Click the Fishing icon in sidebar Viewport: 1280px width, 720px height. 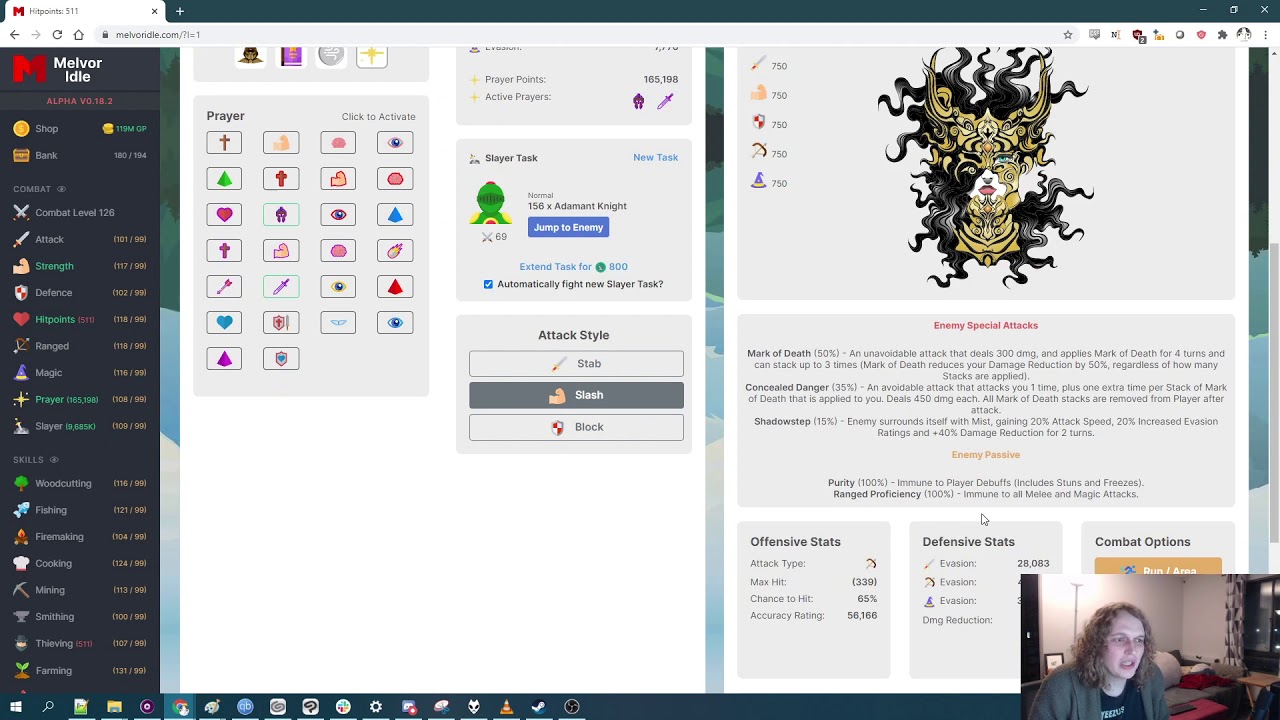point(21,510)
